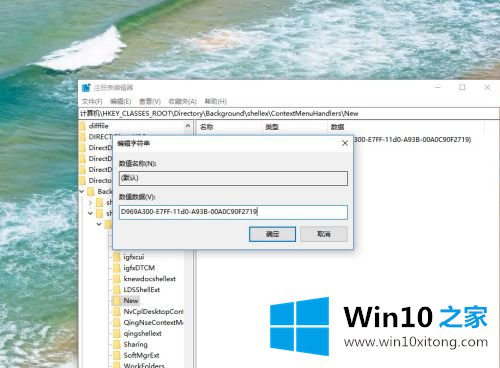Click the value name field
Screen dimensions: 500x368
(233, 178)
